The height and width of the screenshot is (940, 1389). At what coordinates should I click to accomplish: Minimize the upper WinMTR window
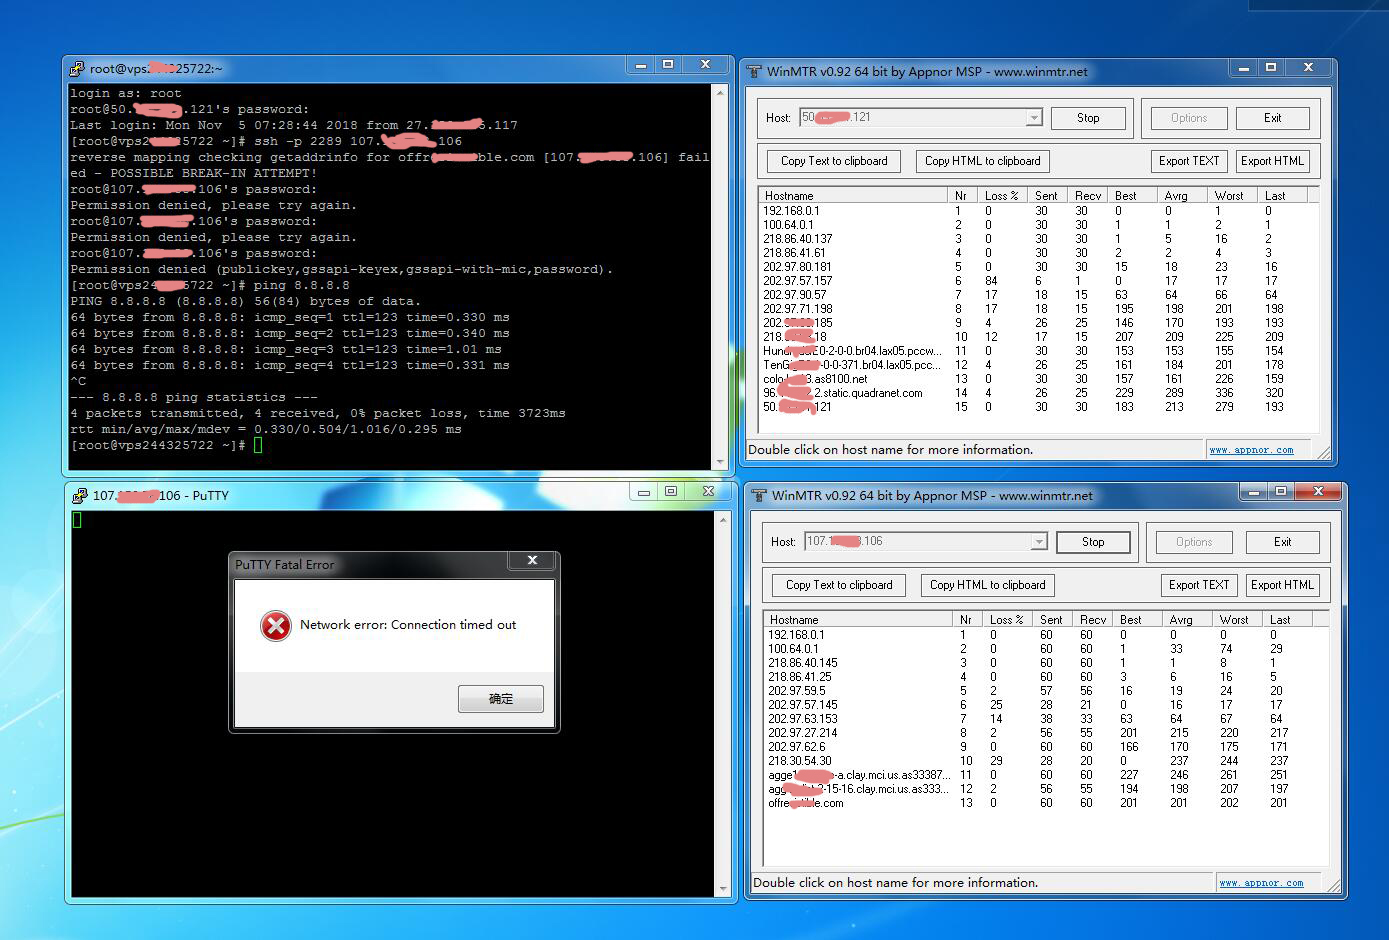click(1243, 68)
